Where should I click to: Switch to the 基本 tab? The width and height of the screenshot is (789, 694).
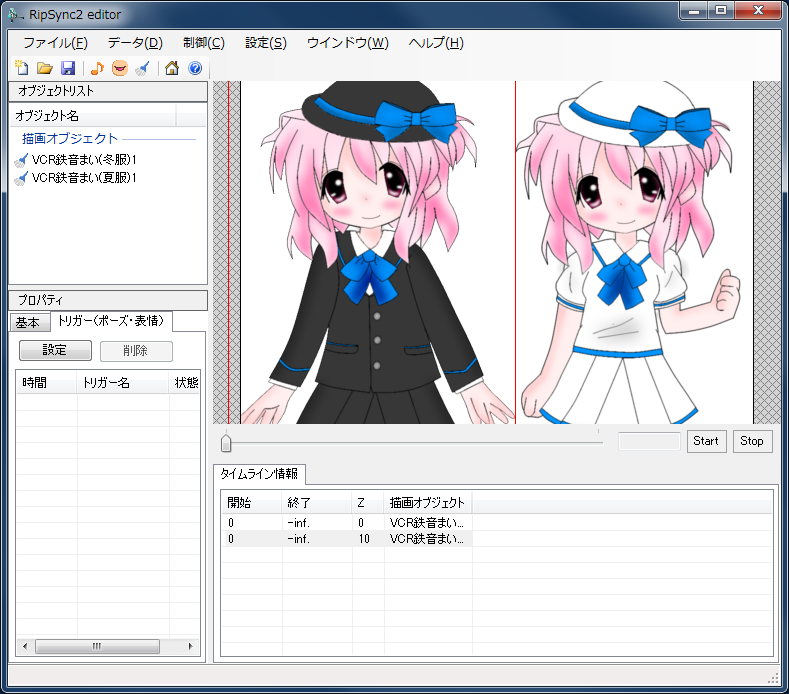point(29,323)
